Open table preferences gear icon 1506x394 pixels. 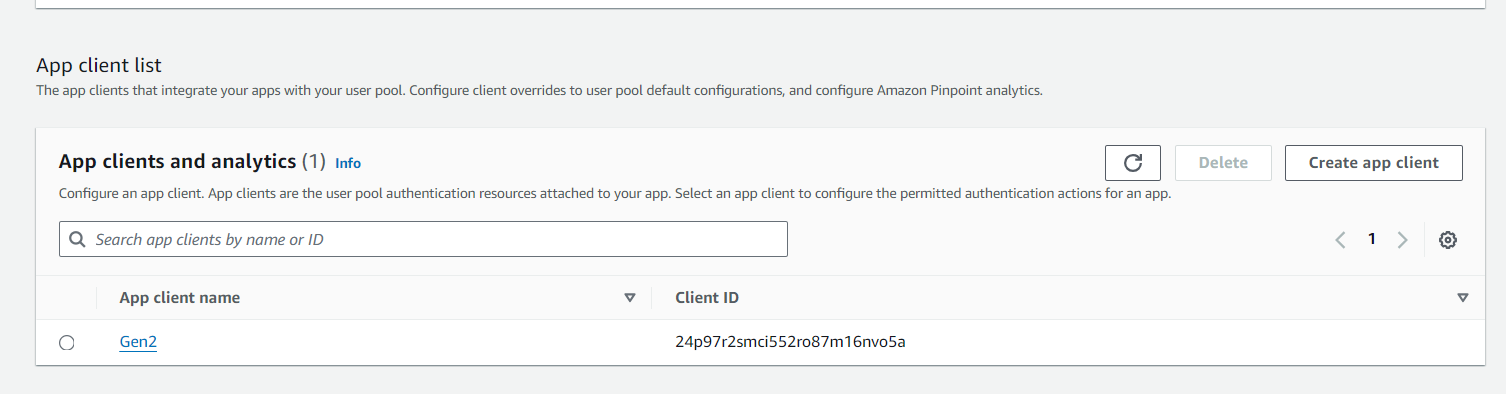tap(1447, 240)
